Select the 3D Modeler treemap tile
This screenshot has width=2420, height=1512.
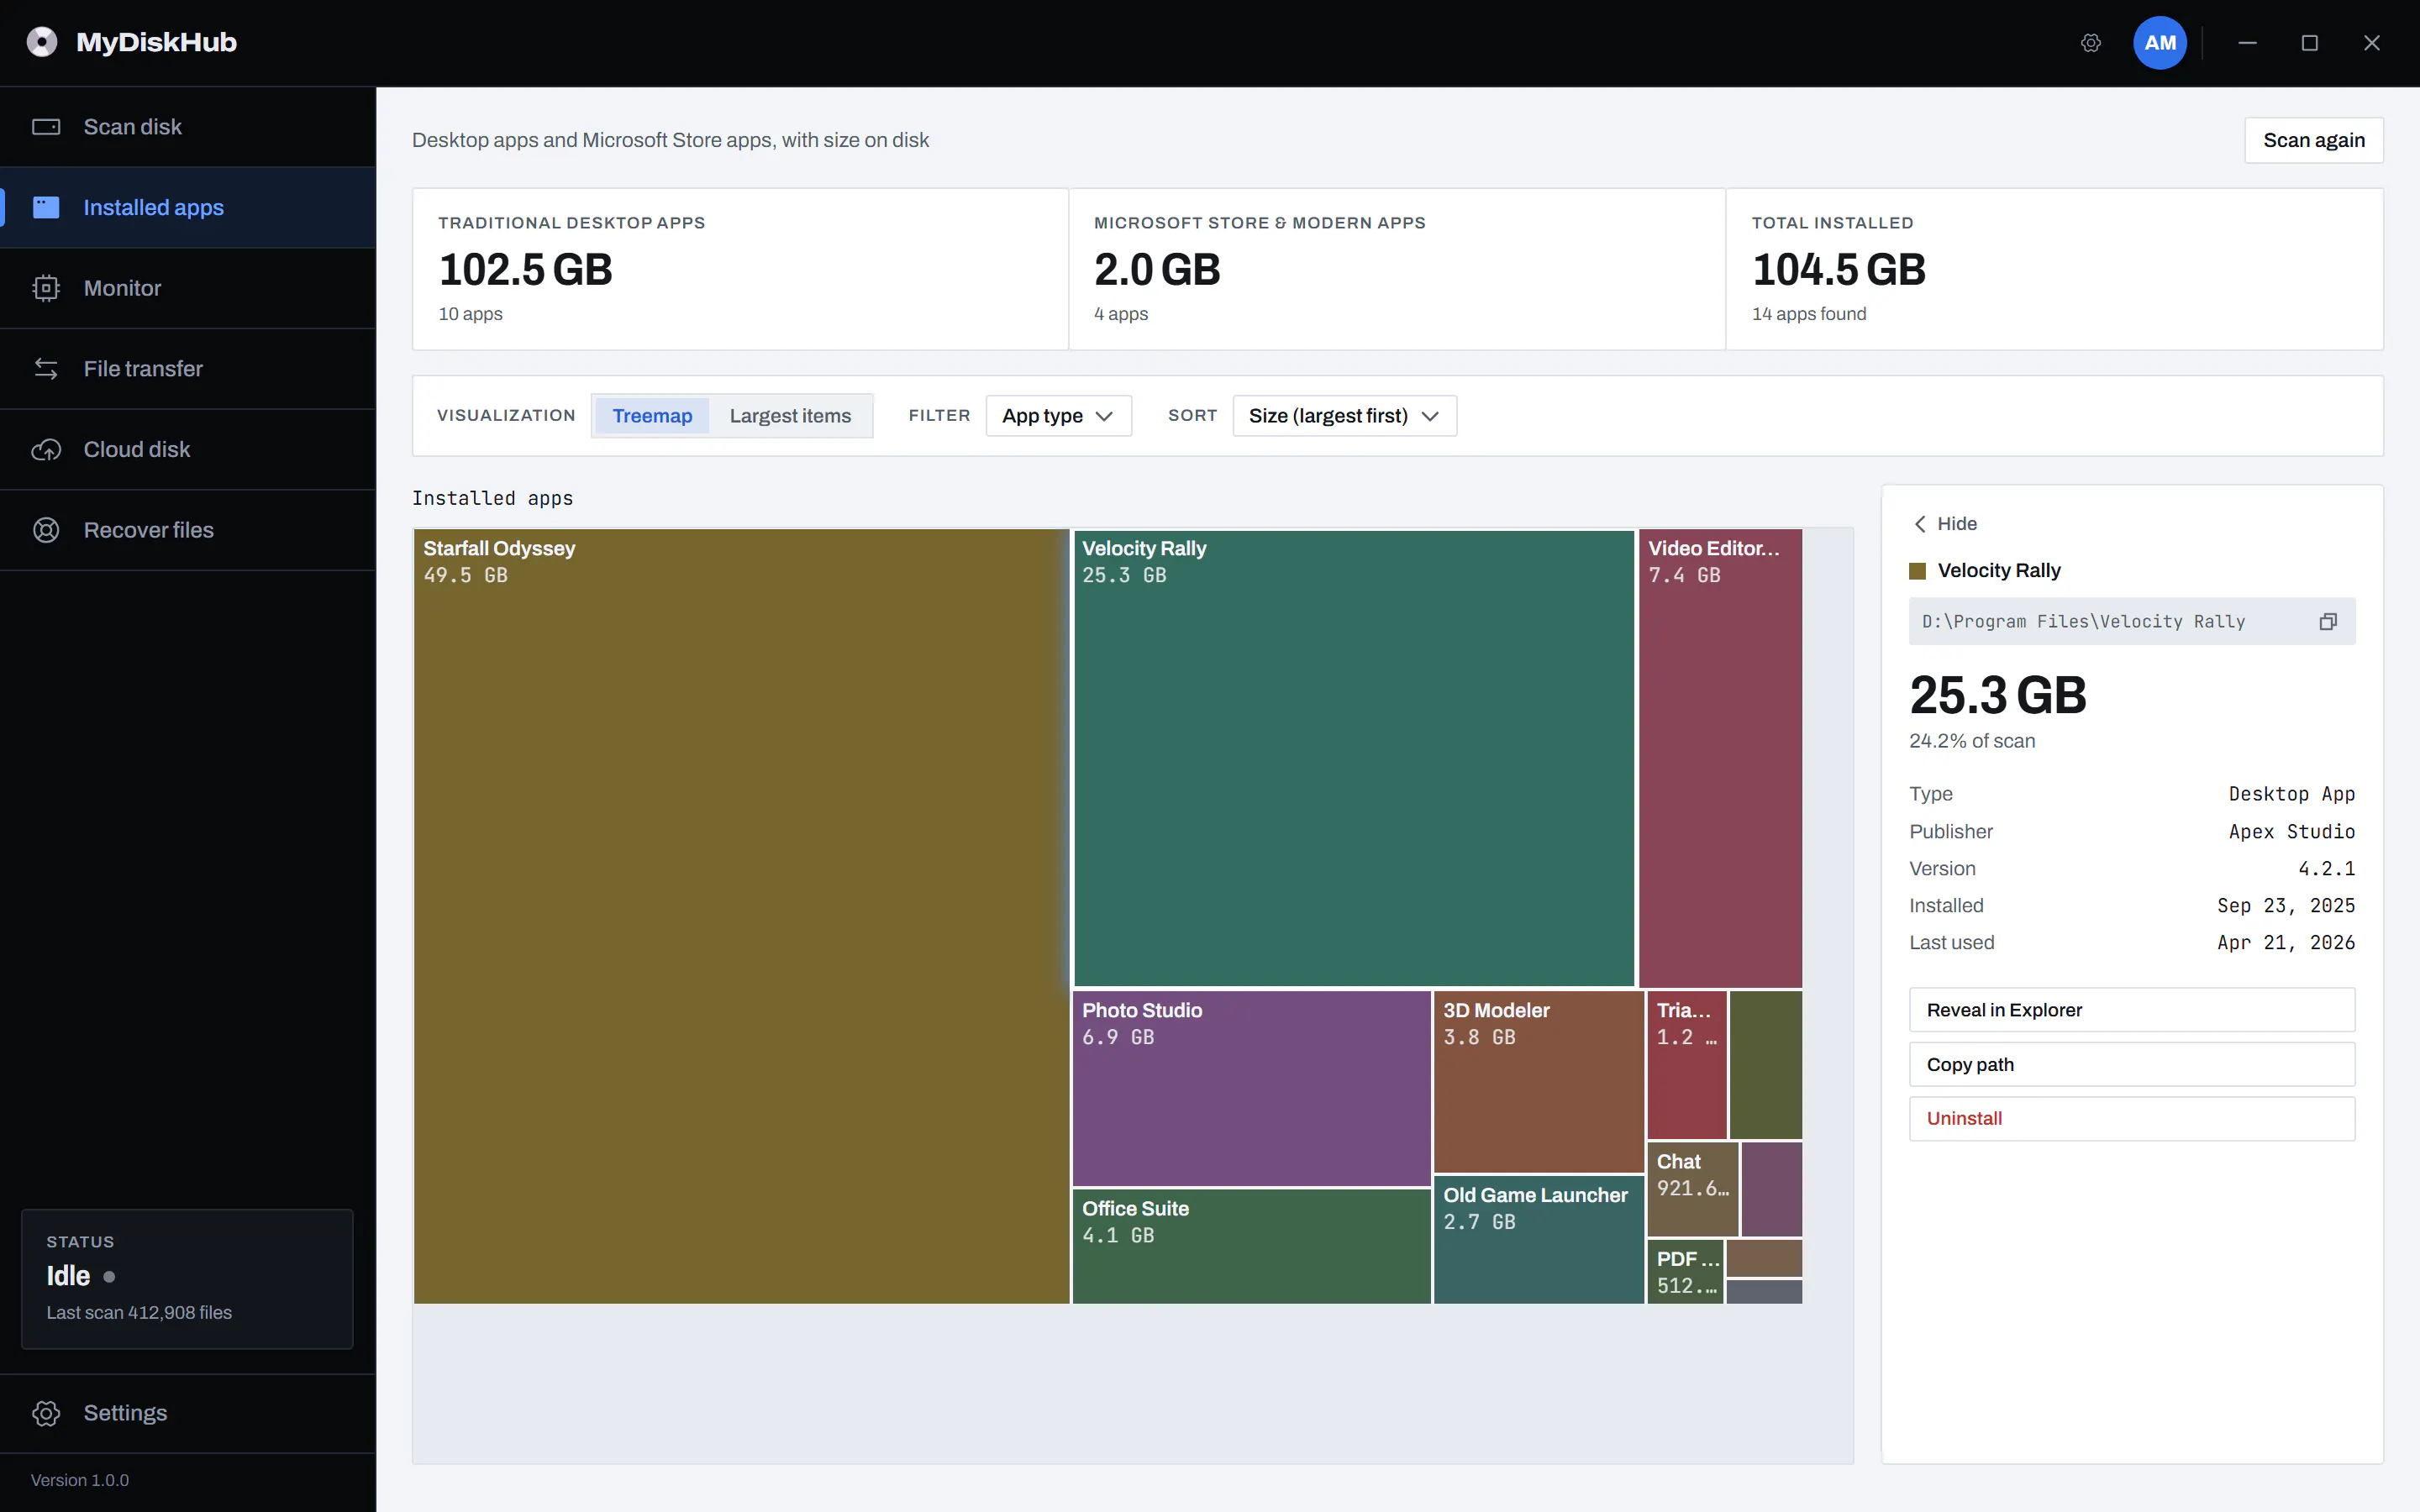pos(1538,1081)
